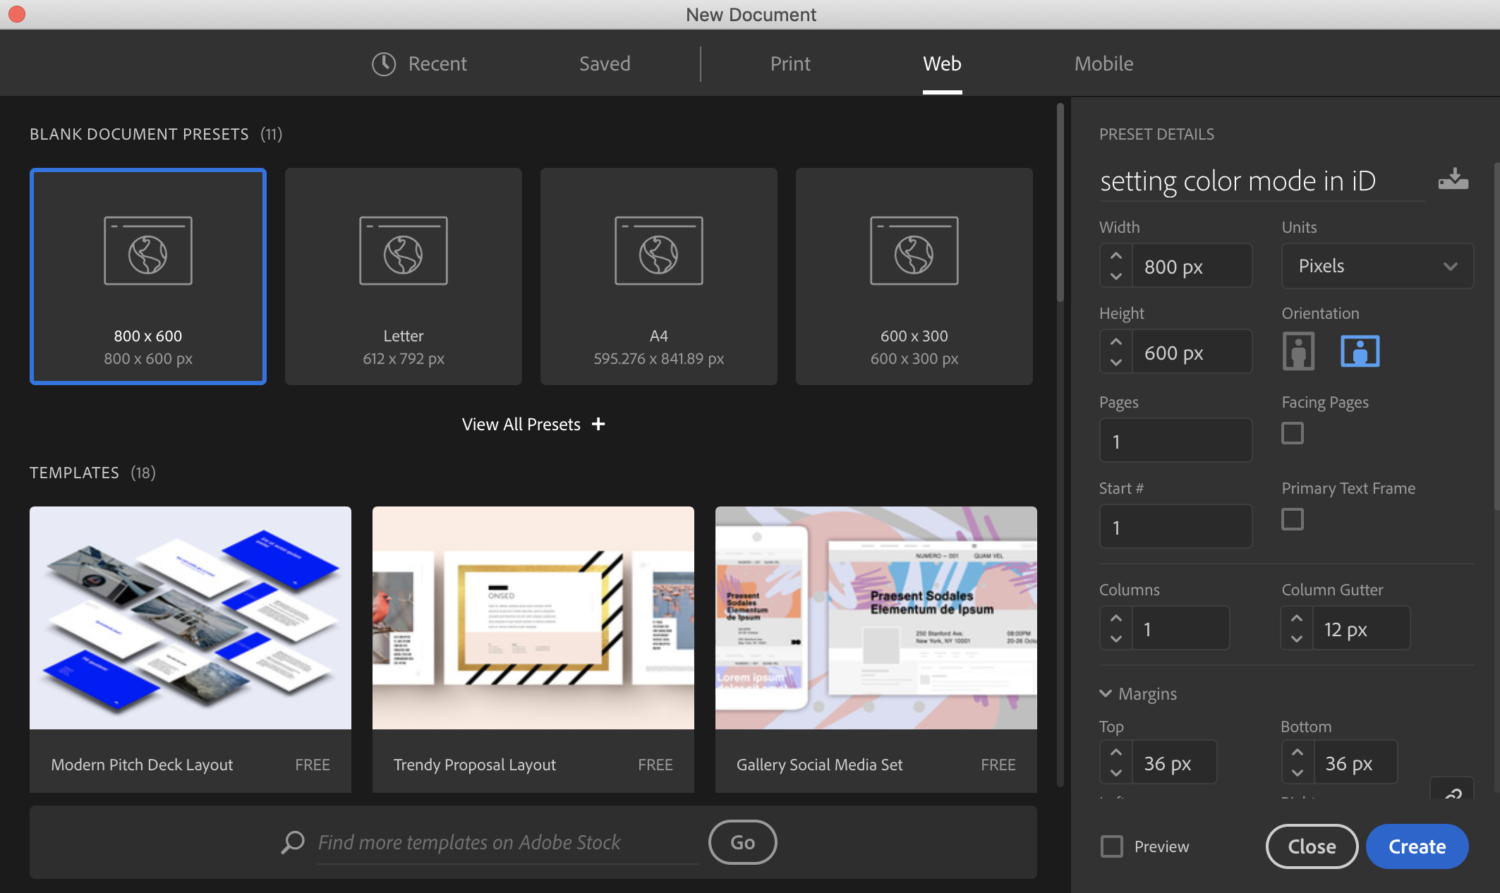Screen dimensions: 1500x893
Task: Click the Create button
Action: (x=1417, y=846)
